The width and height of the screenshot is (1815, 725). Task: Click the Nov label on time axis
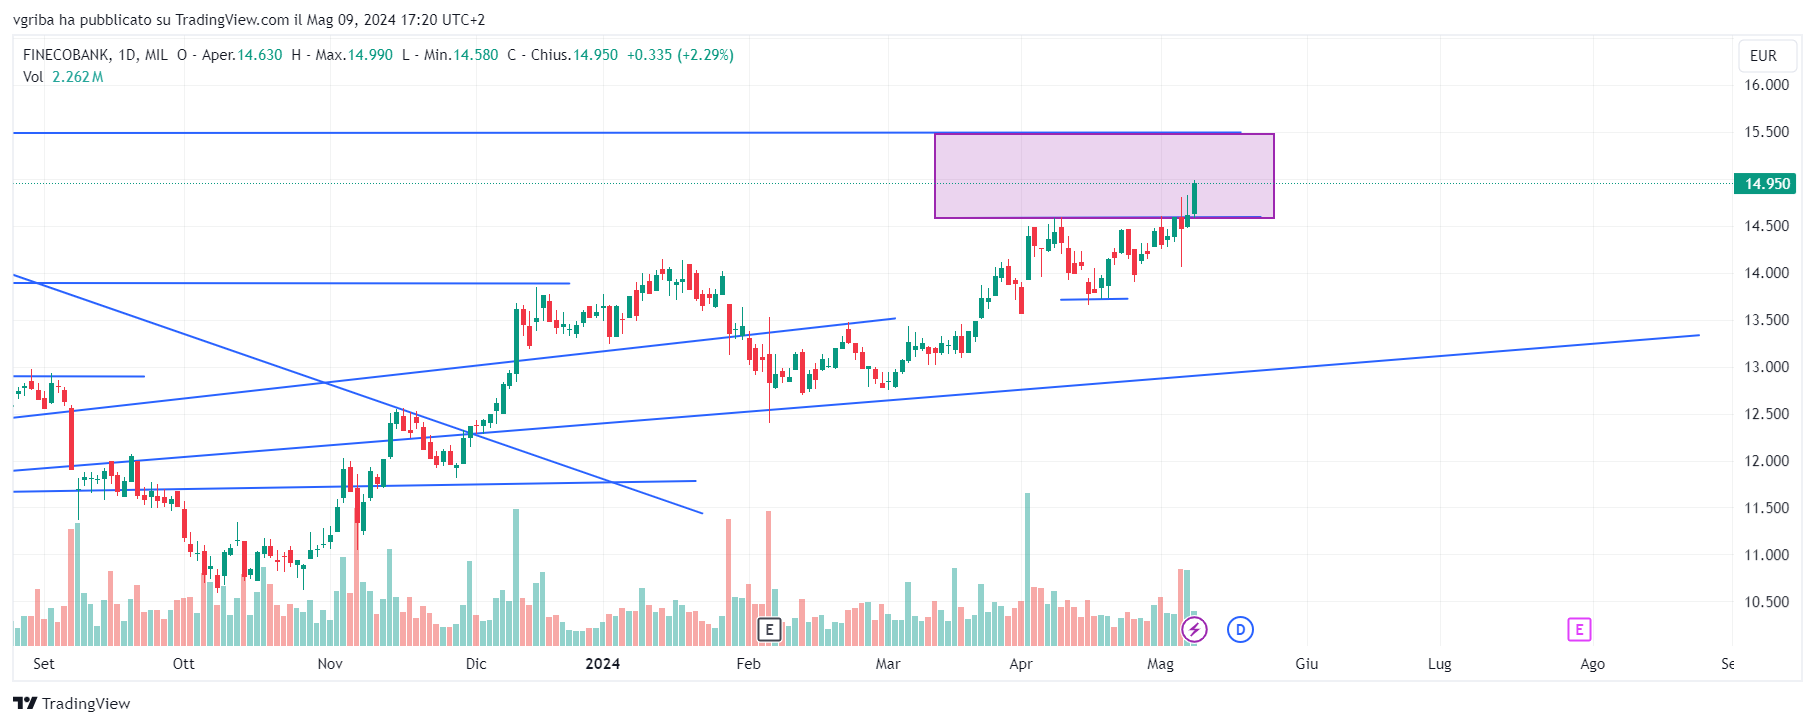(x=330, y=664)
